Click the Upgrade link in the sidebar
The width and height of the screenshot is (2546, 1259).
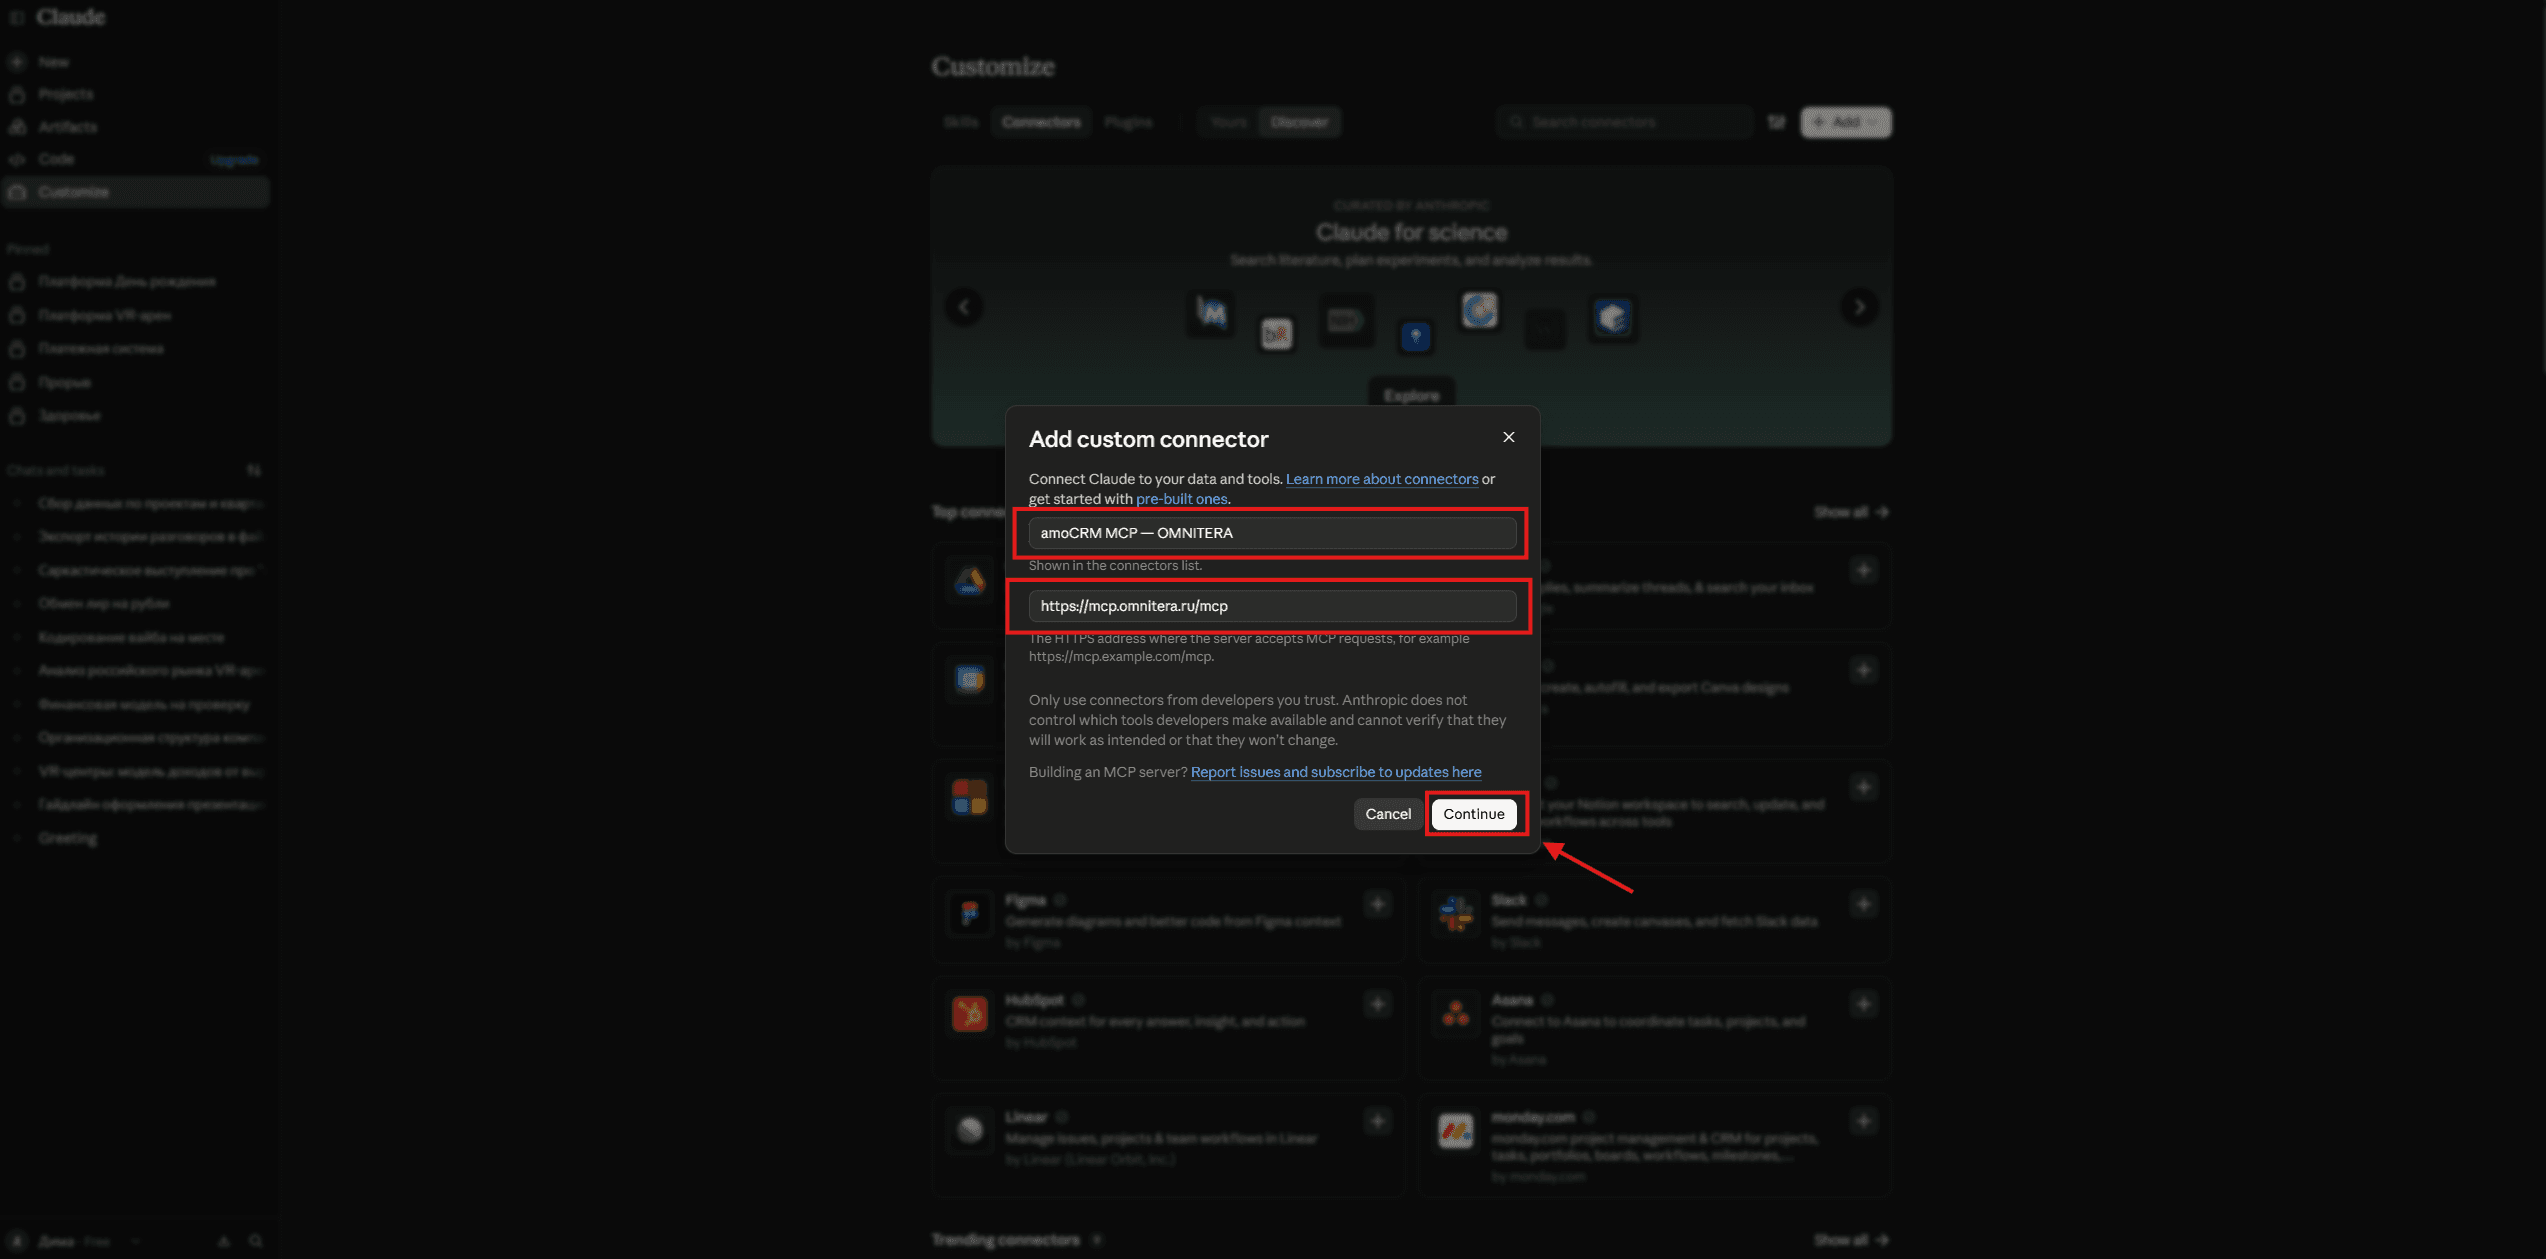pos(235,160)
